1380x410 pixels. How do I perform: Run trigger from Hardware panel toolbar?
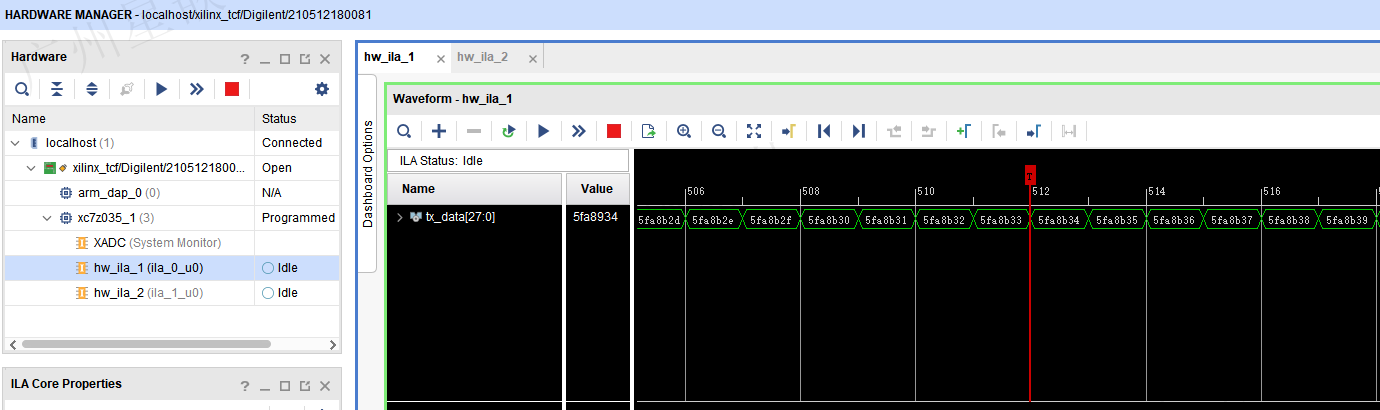pos(162,89)
